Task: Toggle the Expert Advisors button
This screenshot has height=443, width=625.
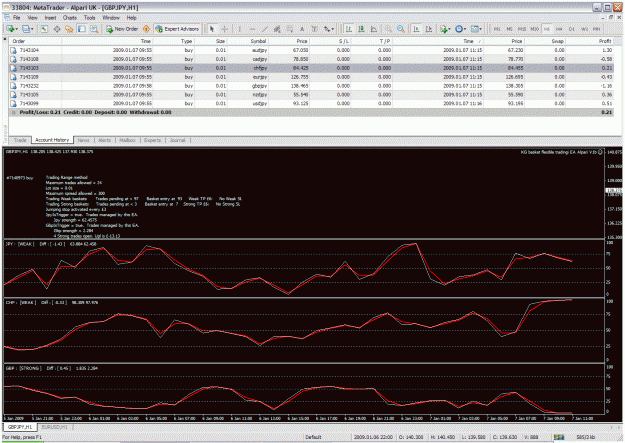Action: point(177,29)
